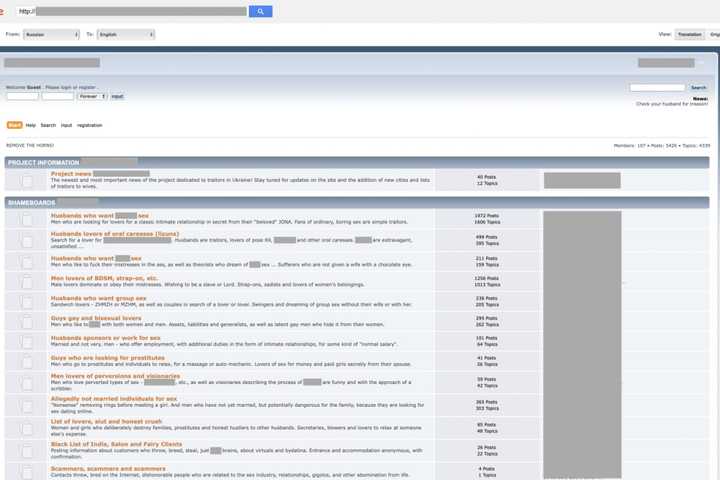Select the Start menu tab
This screenshot has width=720, height=480.
tap(14, 125)
